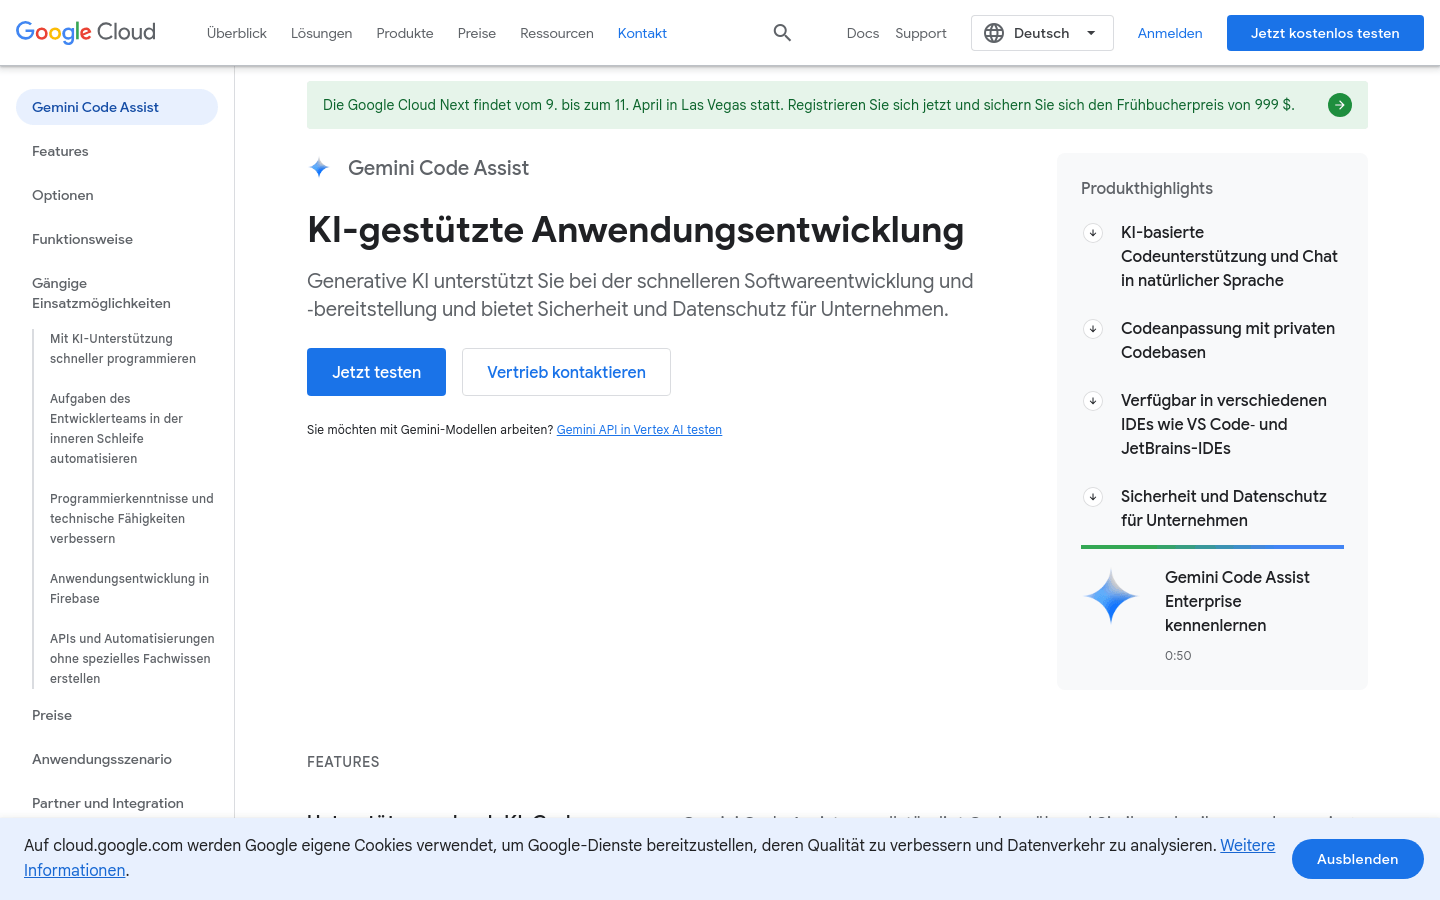Select Gemini Code Assist in sidebar
Image resolution: width=1440 pixels, height=900 pixels.
(117, 107)
